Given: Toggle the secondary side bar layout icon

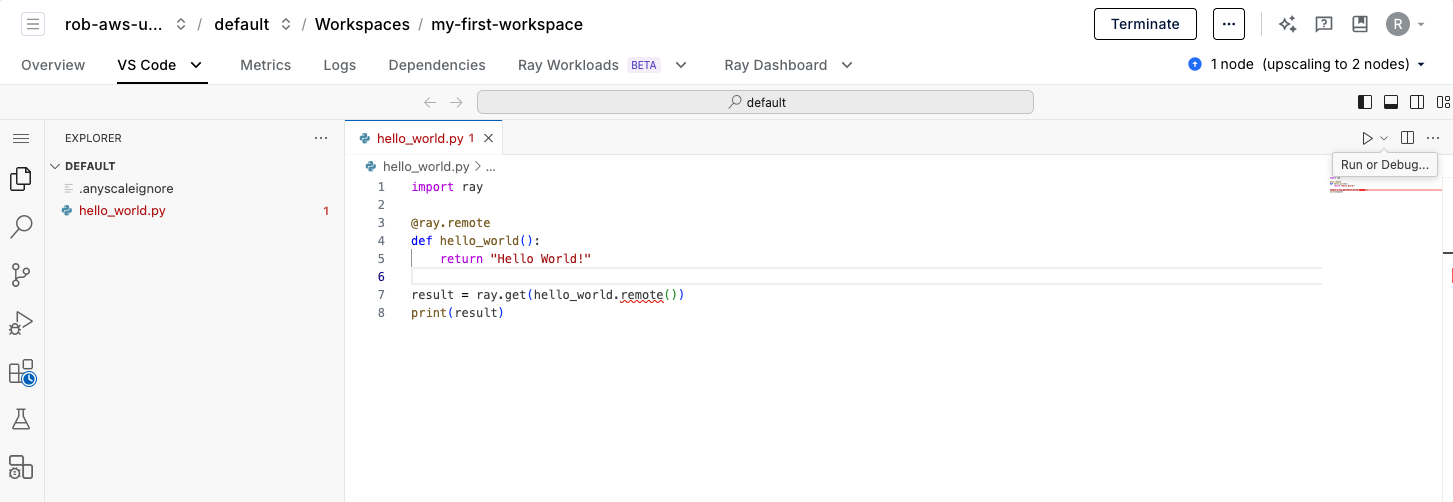Looking at the screenshot, I should tap(1417, 102).
